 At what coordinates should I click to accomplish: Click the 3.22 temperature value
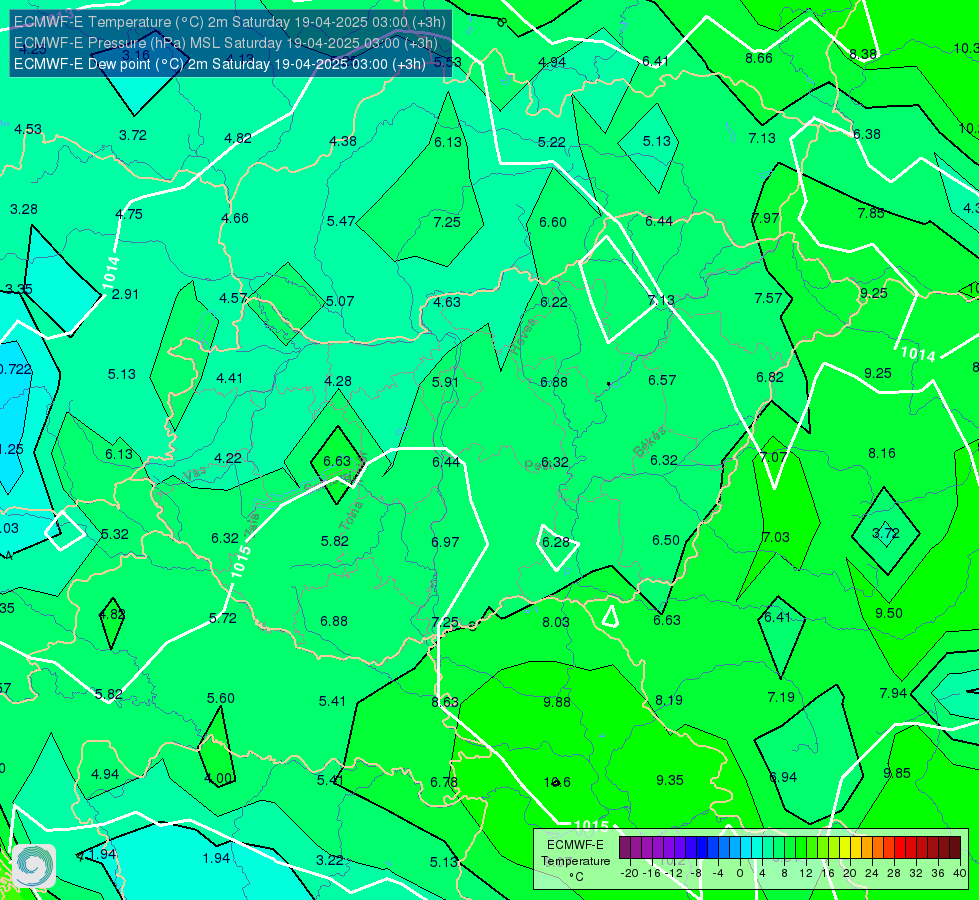(x=330, y=861)
